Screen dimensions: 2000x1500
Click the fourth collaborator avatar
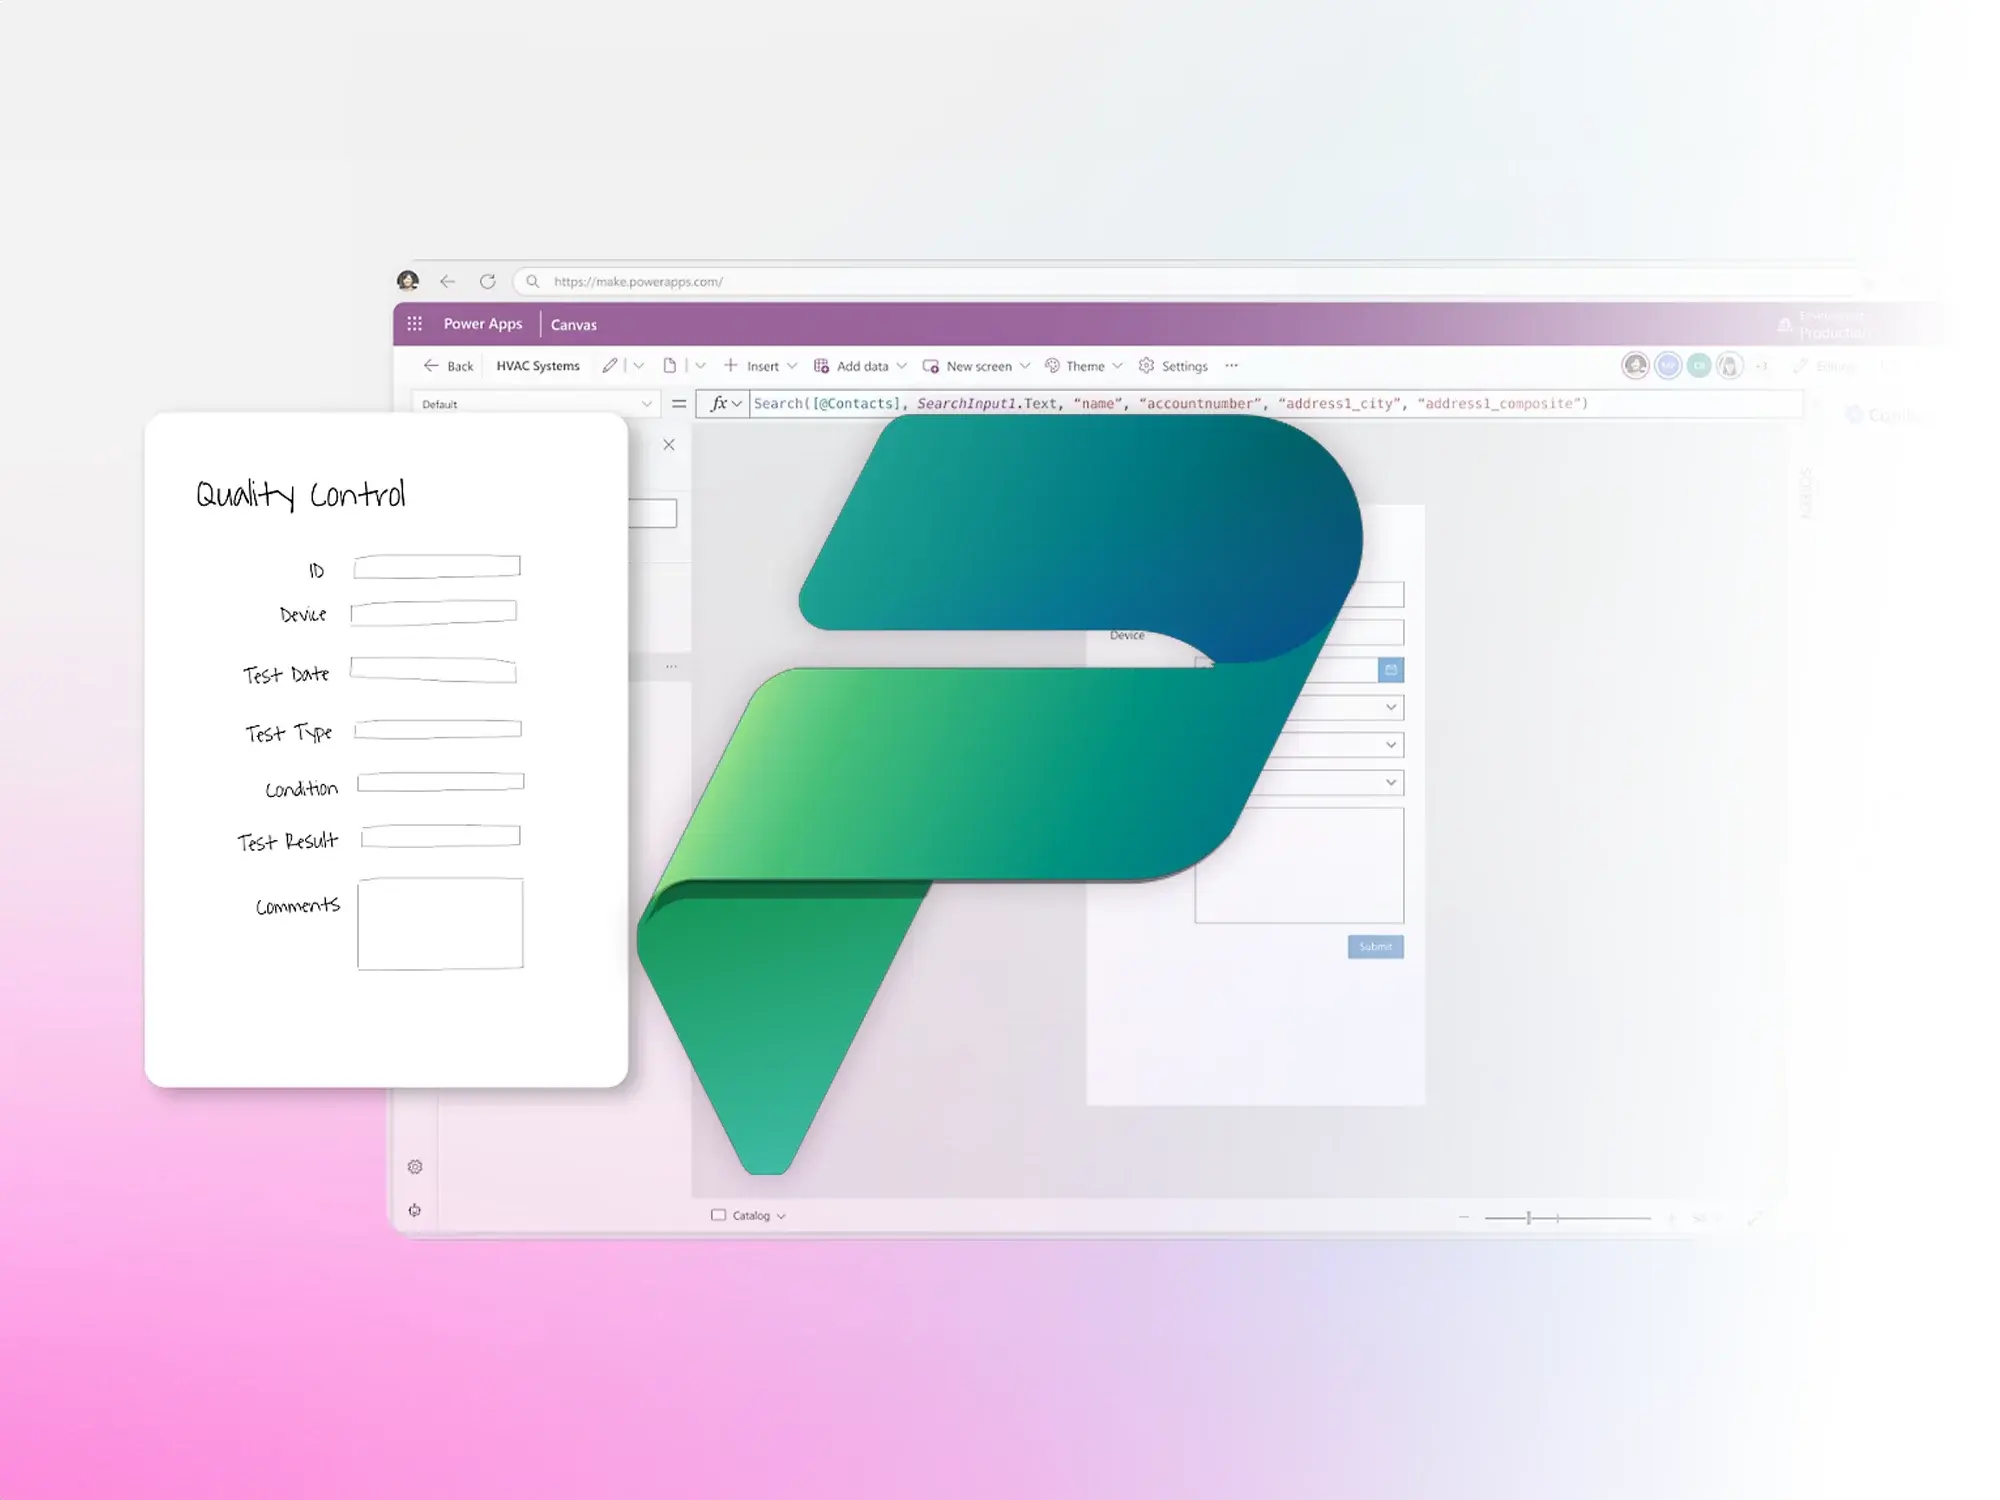(1729, 366)
